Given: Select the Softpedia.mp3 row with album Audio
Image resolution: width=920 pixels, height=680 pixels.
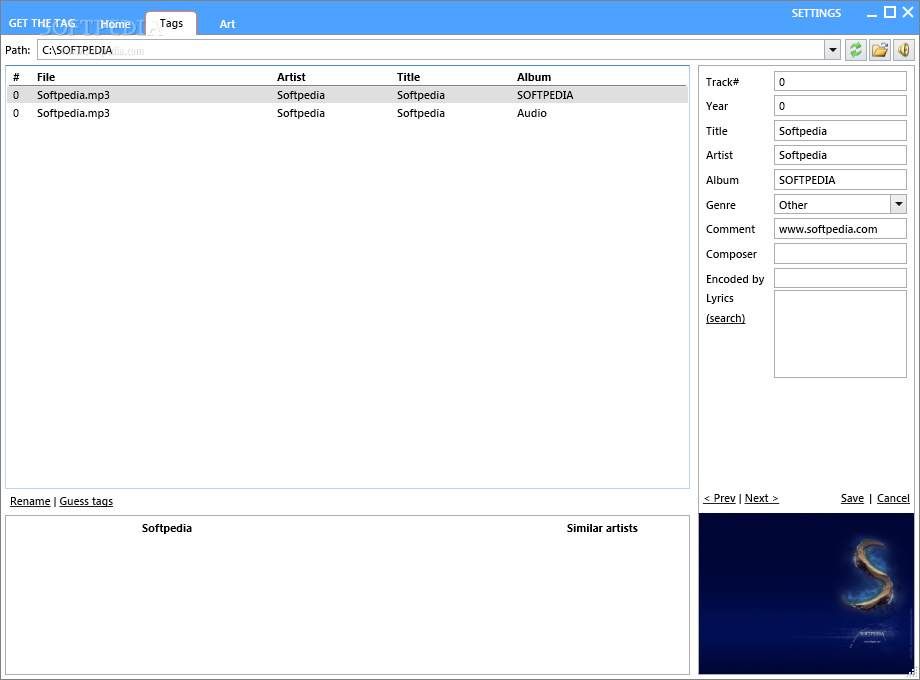Looking at the screenshot, I should tap(347, 113).
